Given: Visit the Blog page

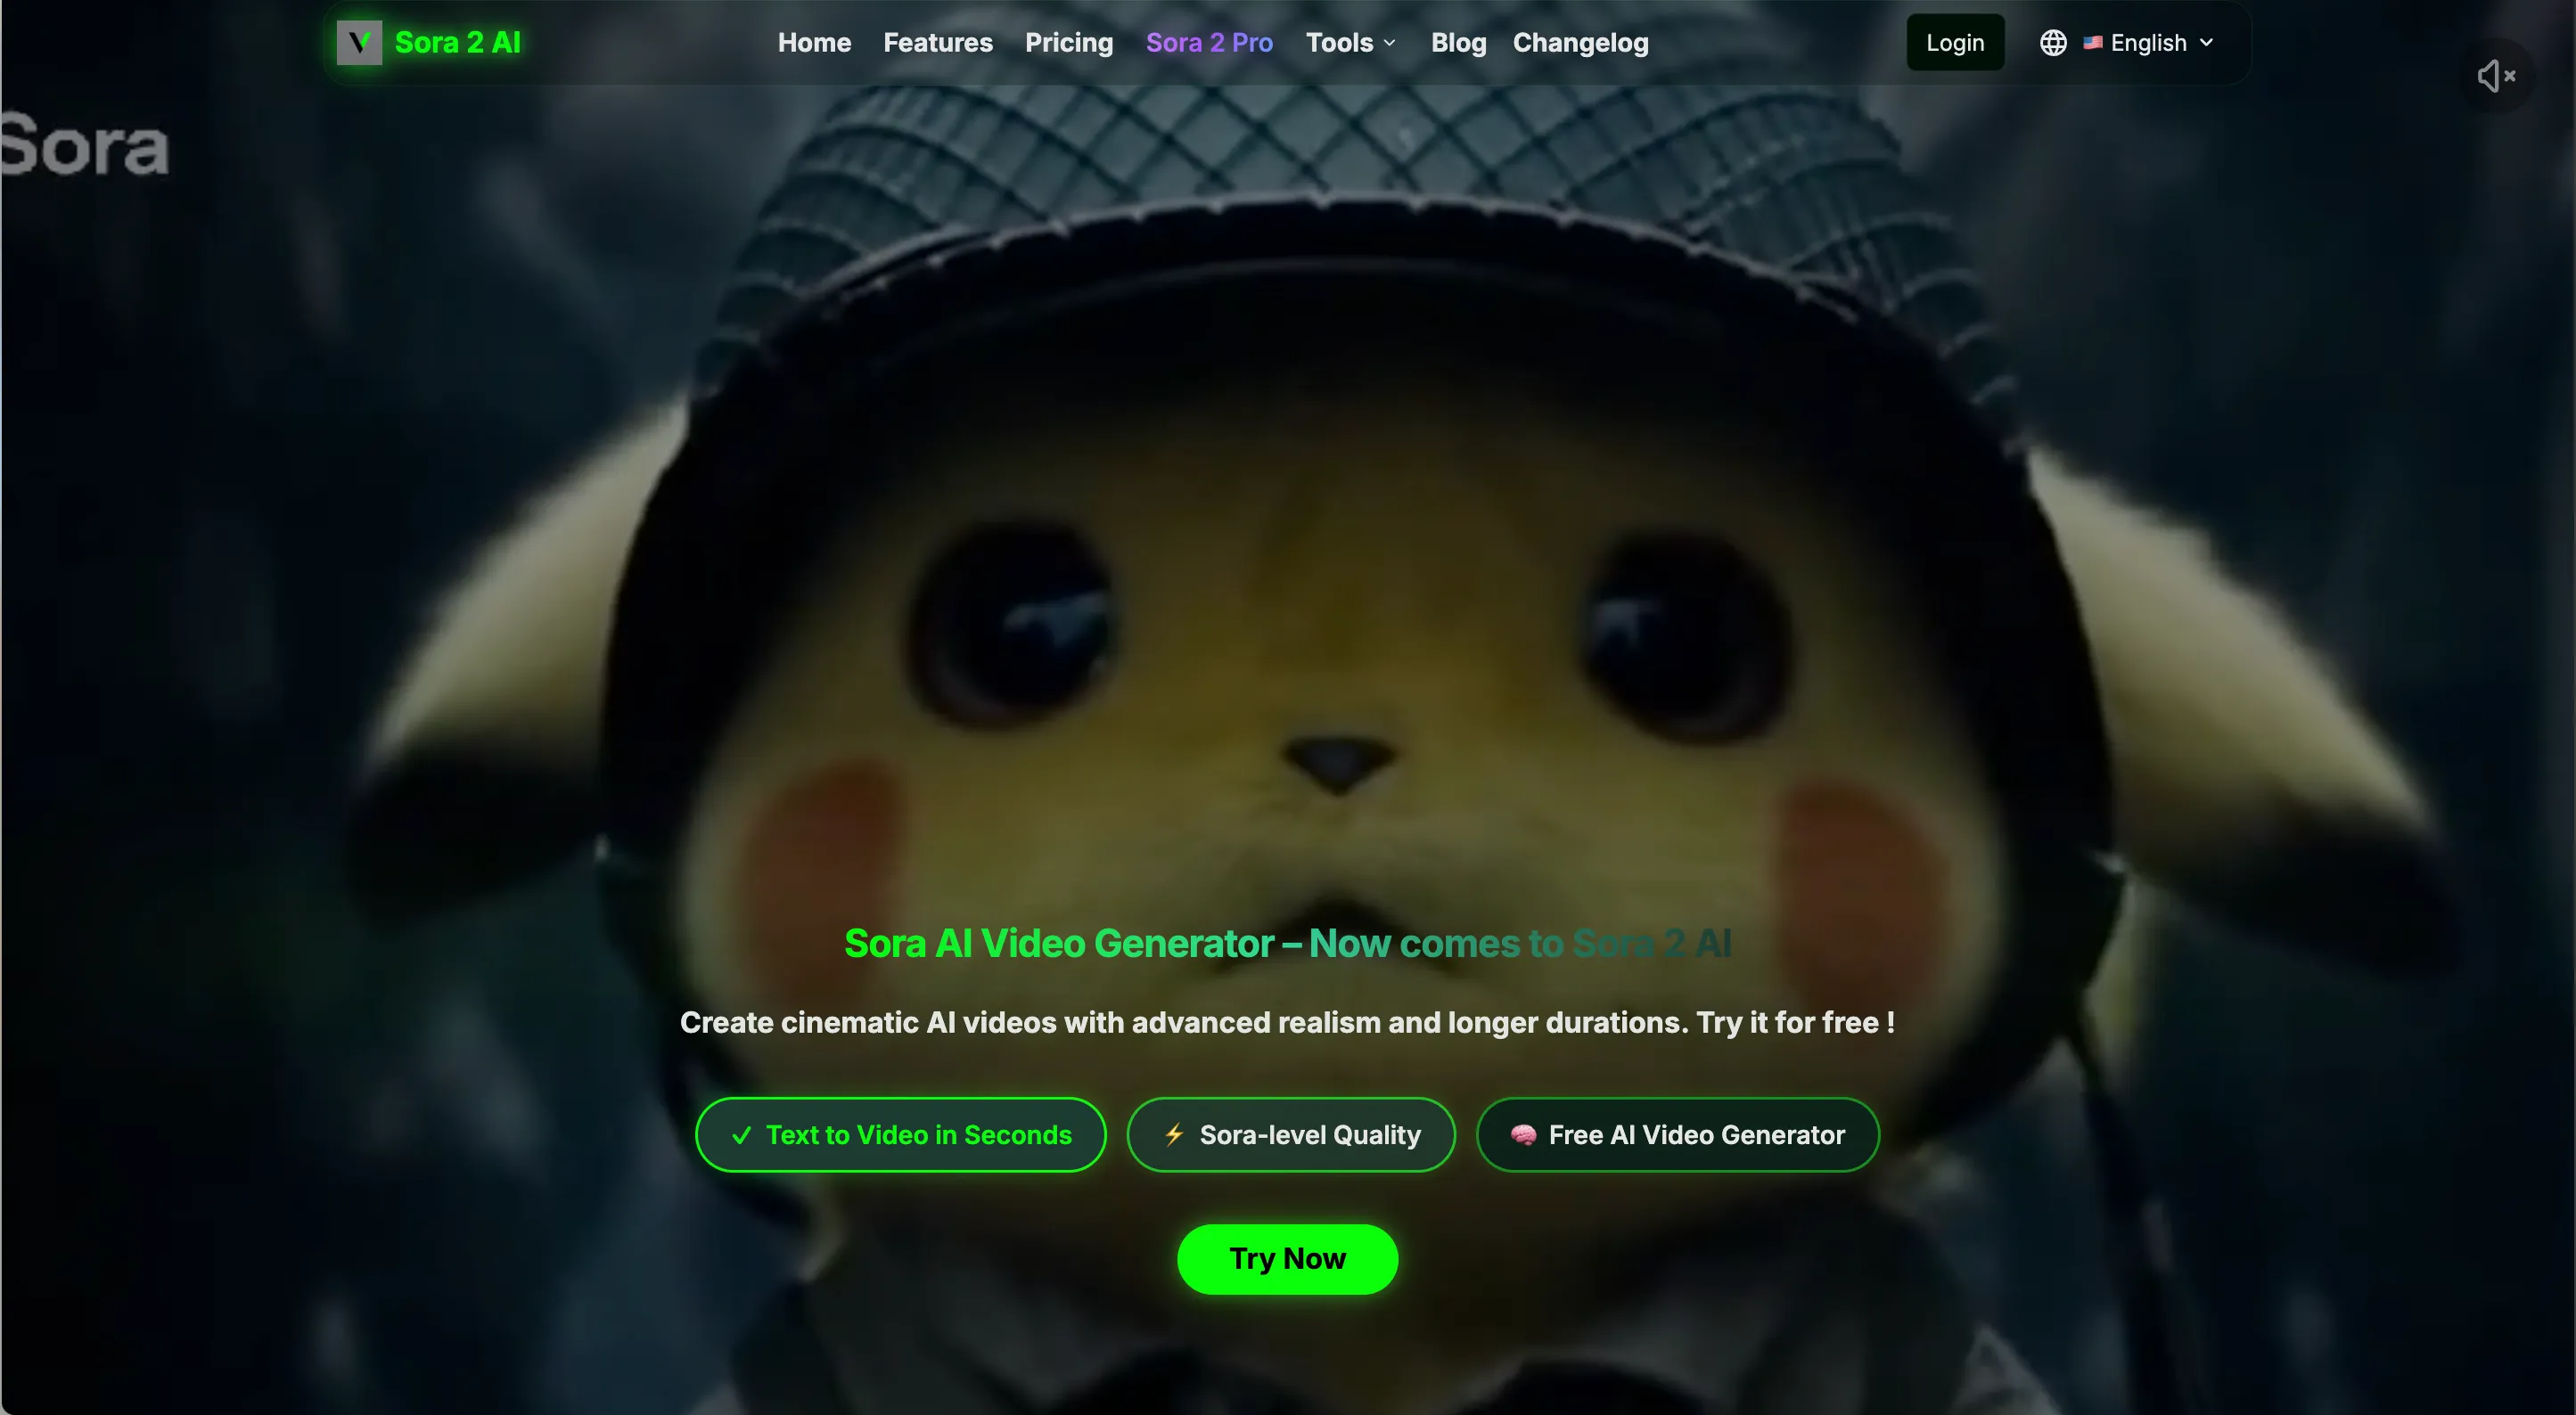Looking at the screenshot, I should pos(1457,43).
